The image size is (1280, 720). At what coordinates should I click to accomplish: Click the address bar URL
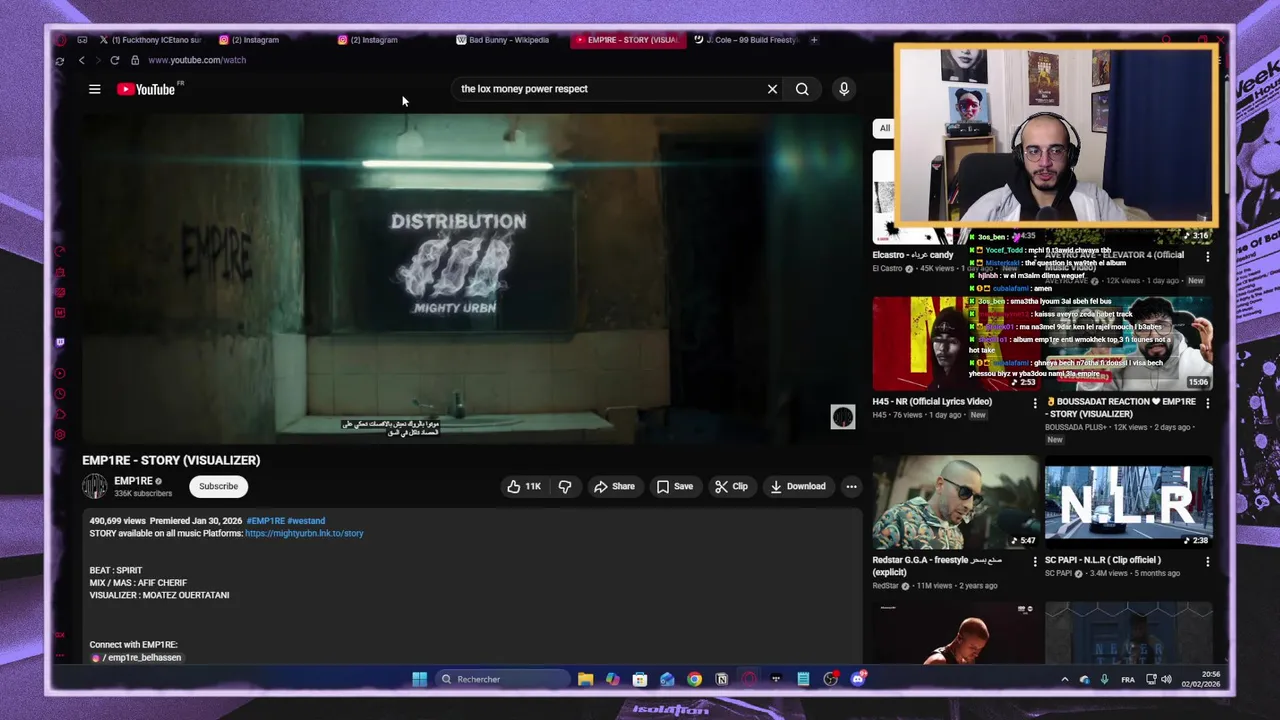(x=197, y=60)
